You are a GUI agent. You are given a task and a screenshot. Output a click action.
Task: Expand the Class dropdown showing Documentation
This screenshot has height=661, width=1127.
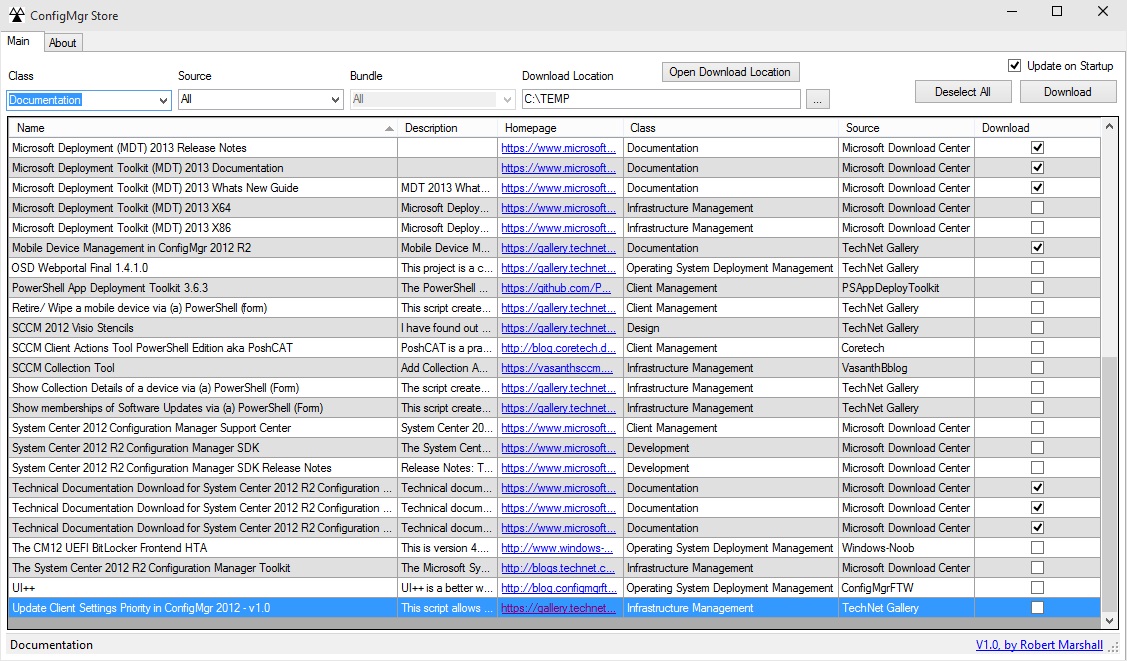click(164, 100)
